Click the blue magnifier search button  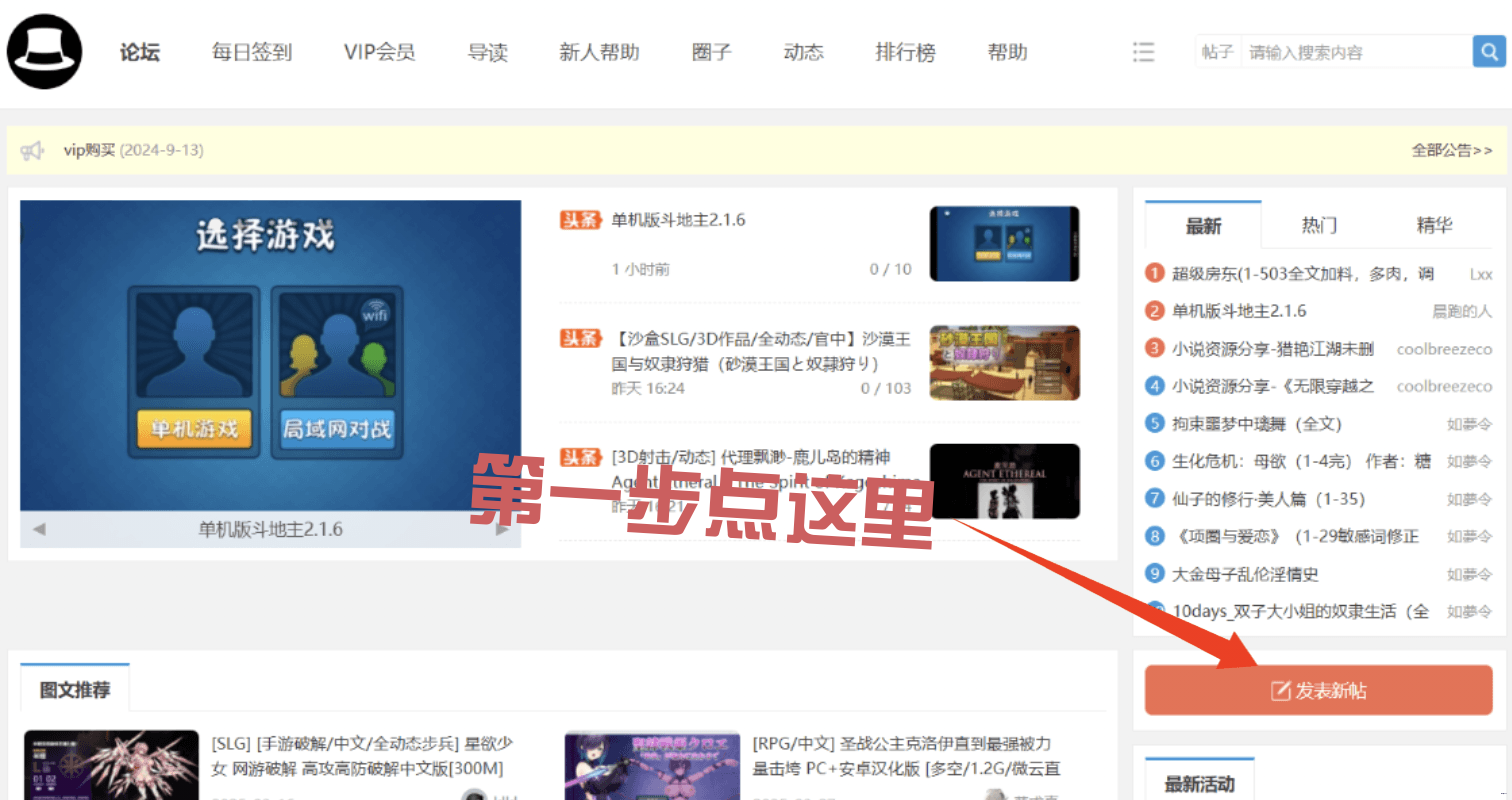pos(1488,52)
